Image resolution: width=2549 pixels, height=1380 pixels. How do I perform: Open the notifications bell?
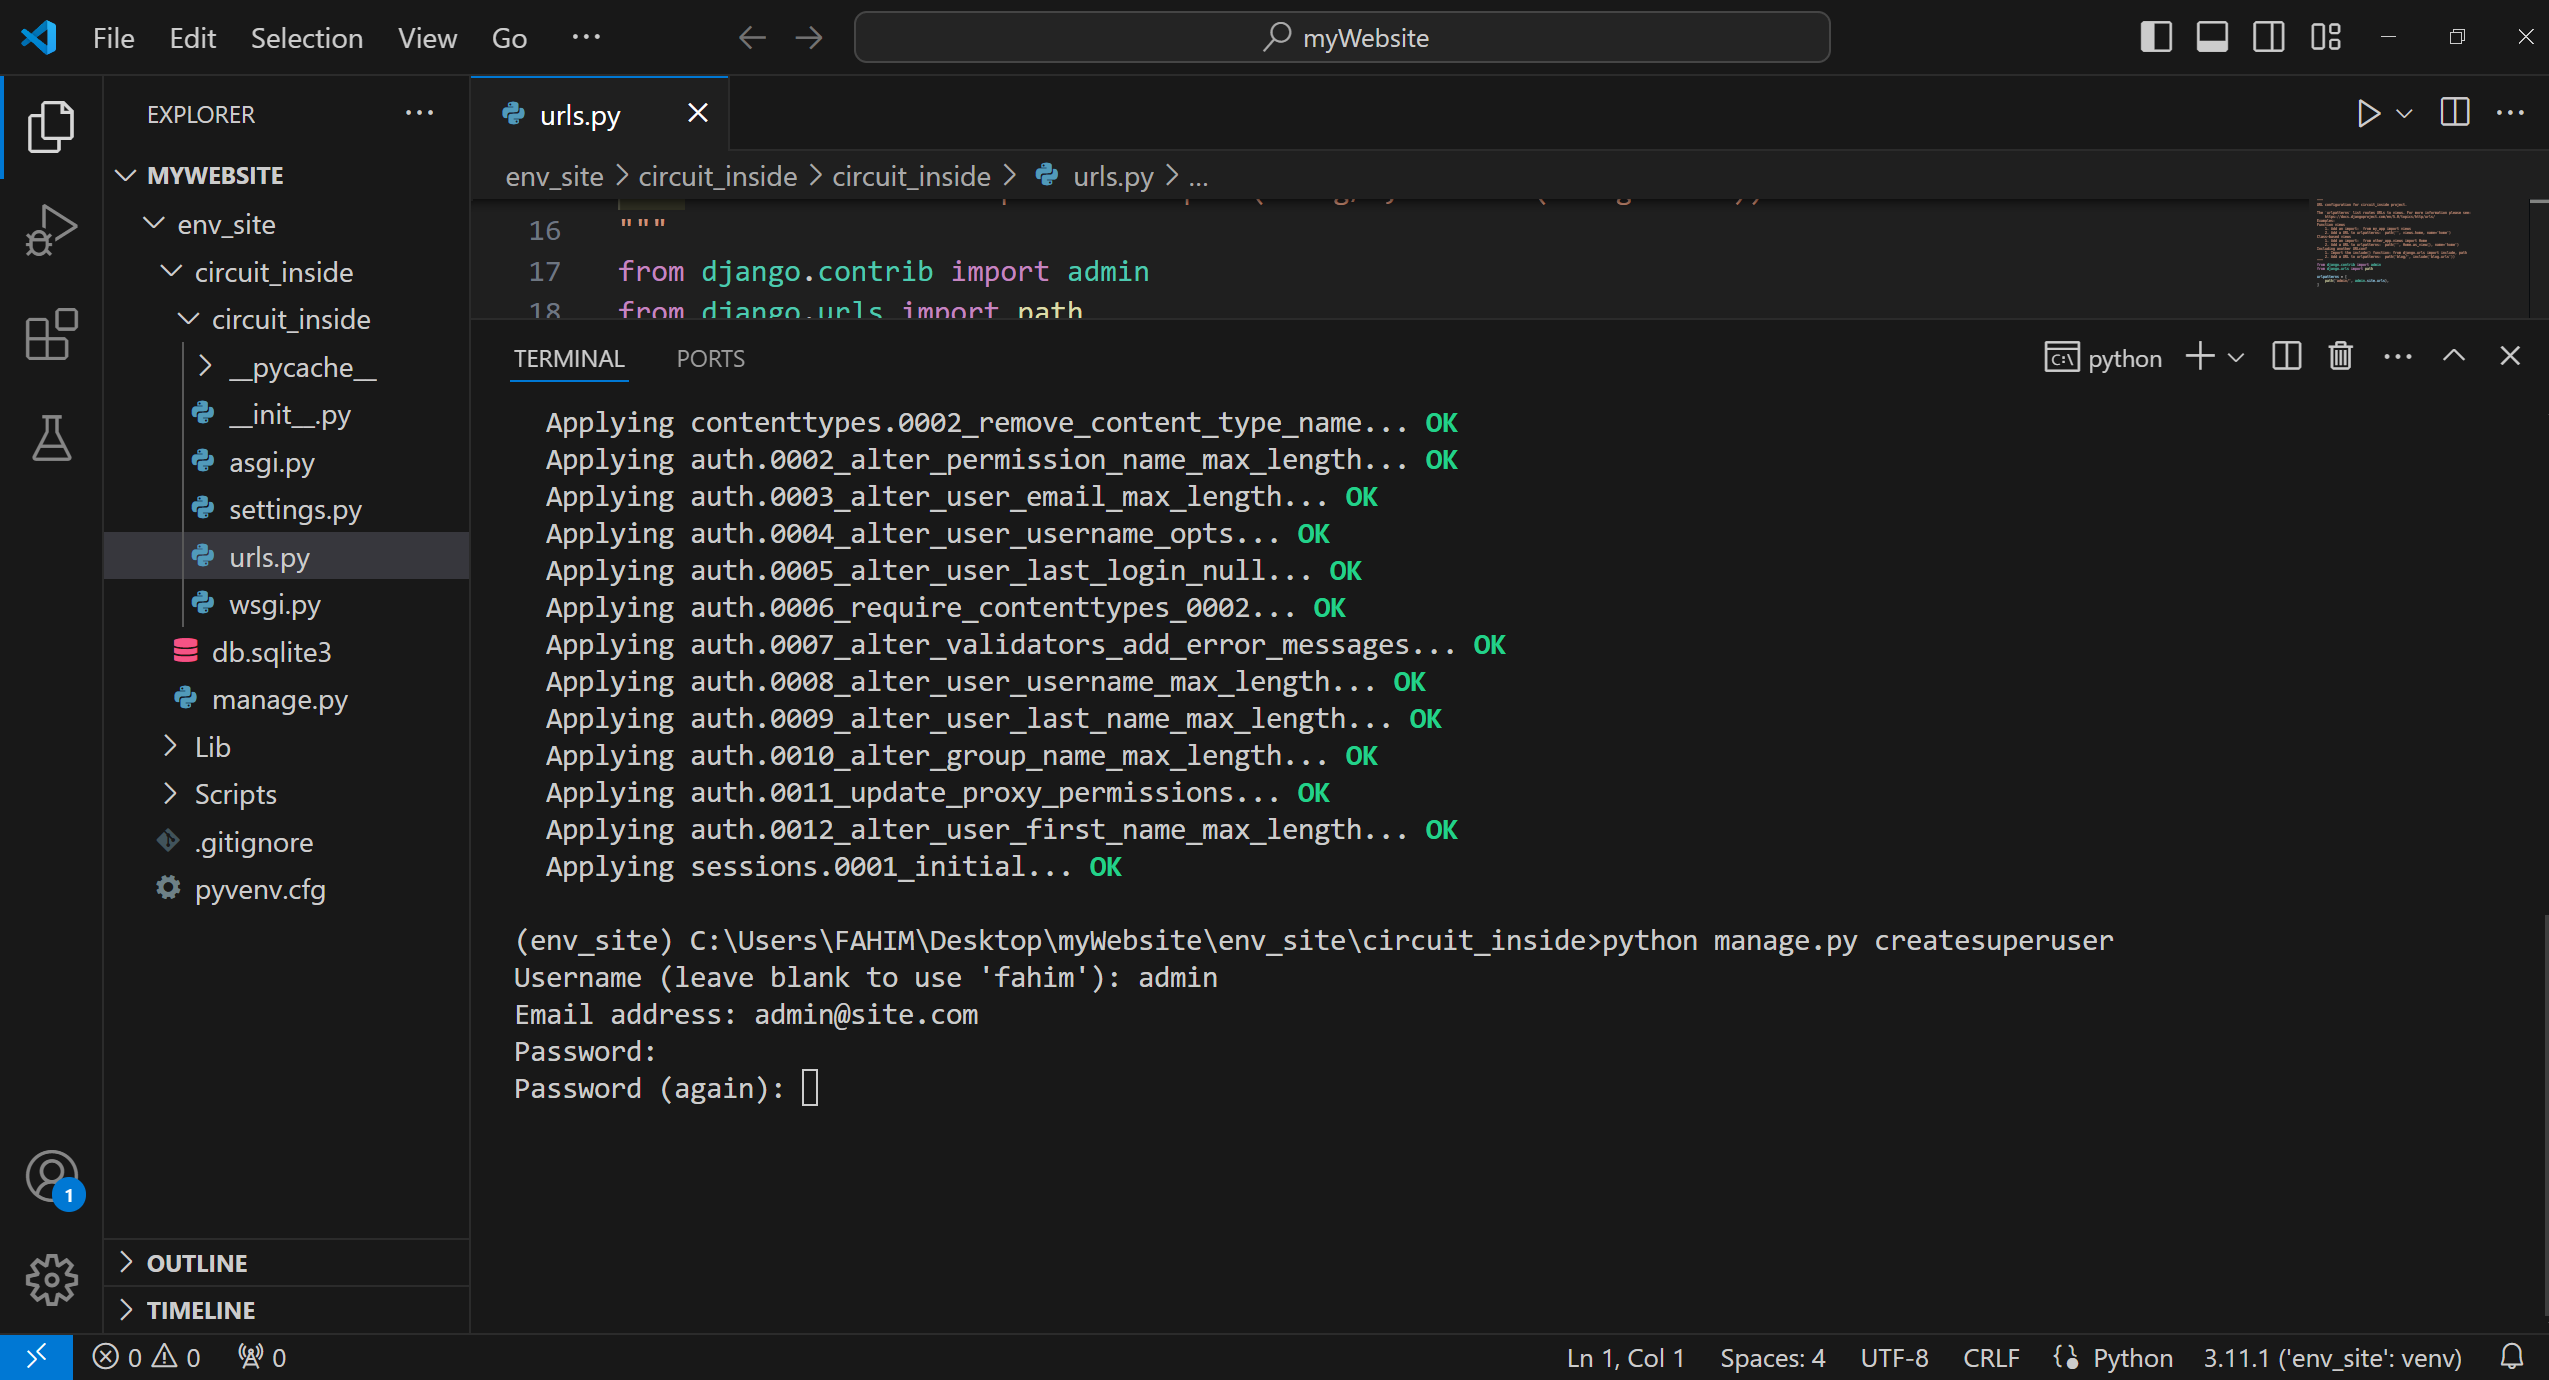(2512, 1357)
